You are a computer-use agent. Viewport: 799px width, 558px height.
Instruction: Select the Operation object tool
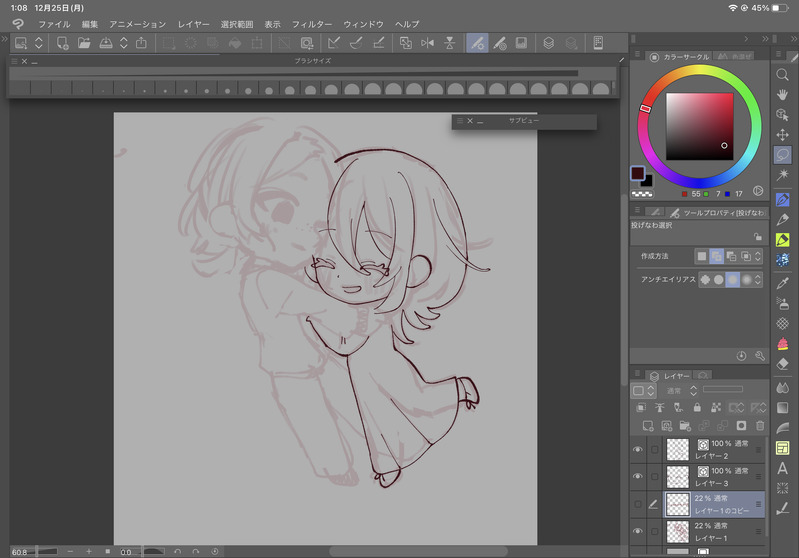click(x=782, y=115)
